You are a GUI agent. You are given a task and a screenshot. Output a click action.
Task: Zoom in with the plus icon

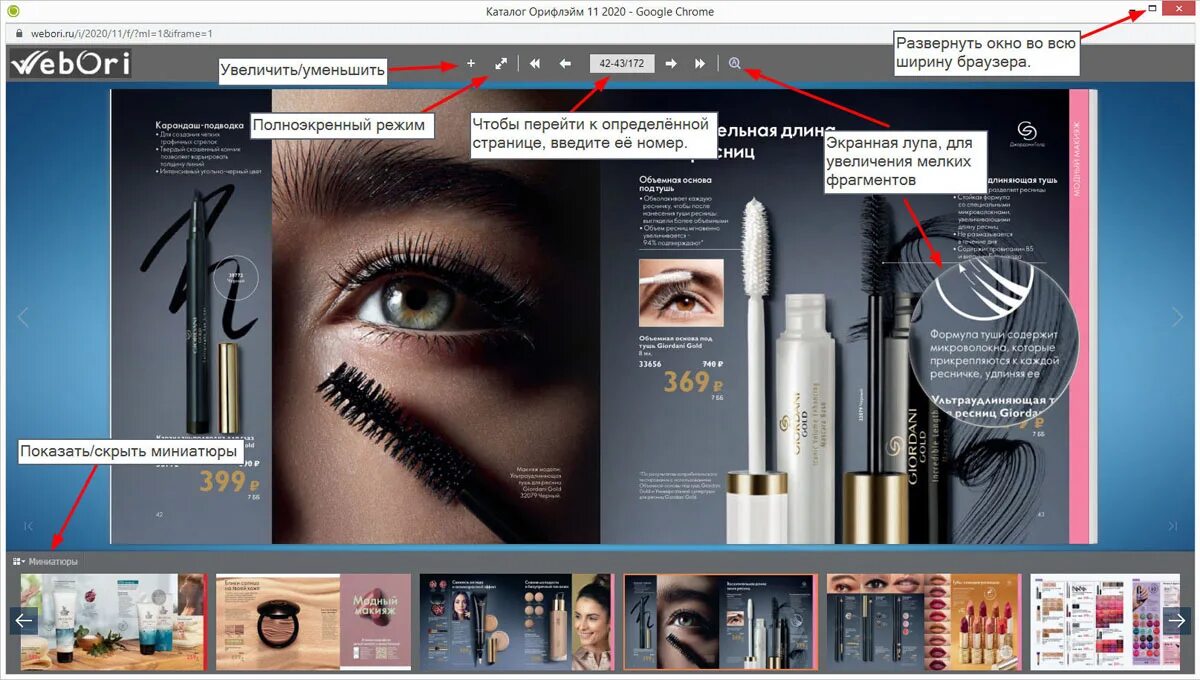click(471, 63)
